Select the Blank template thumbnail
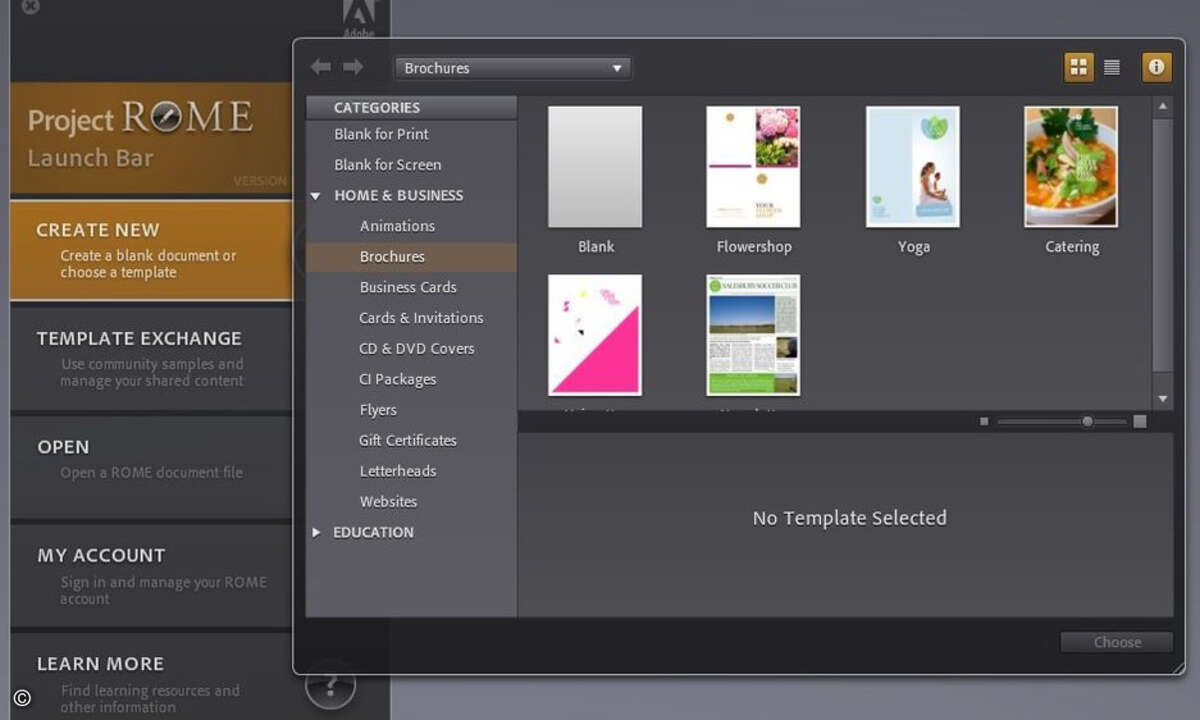 click(595, 167)
